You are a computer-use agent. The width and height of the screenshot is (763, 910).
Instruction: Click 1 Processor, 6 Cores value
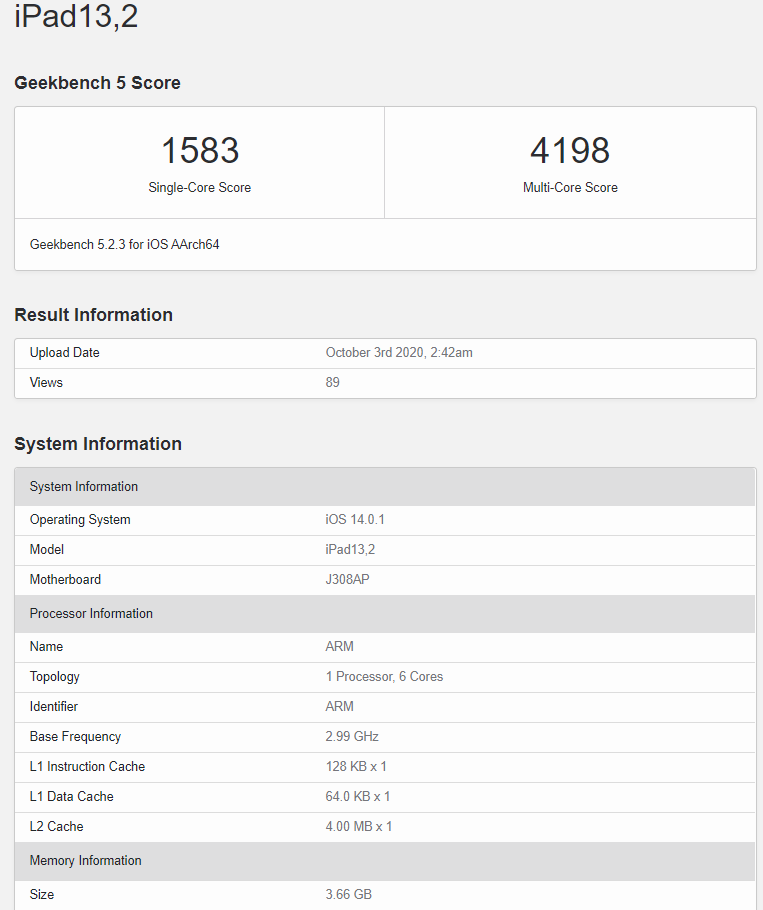point(384,677)
